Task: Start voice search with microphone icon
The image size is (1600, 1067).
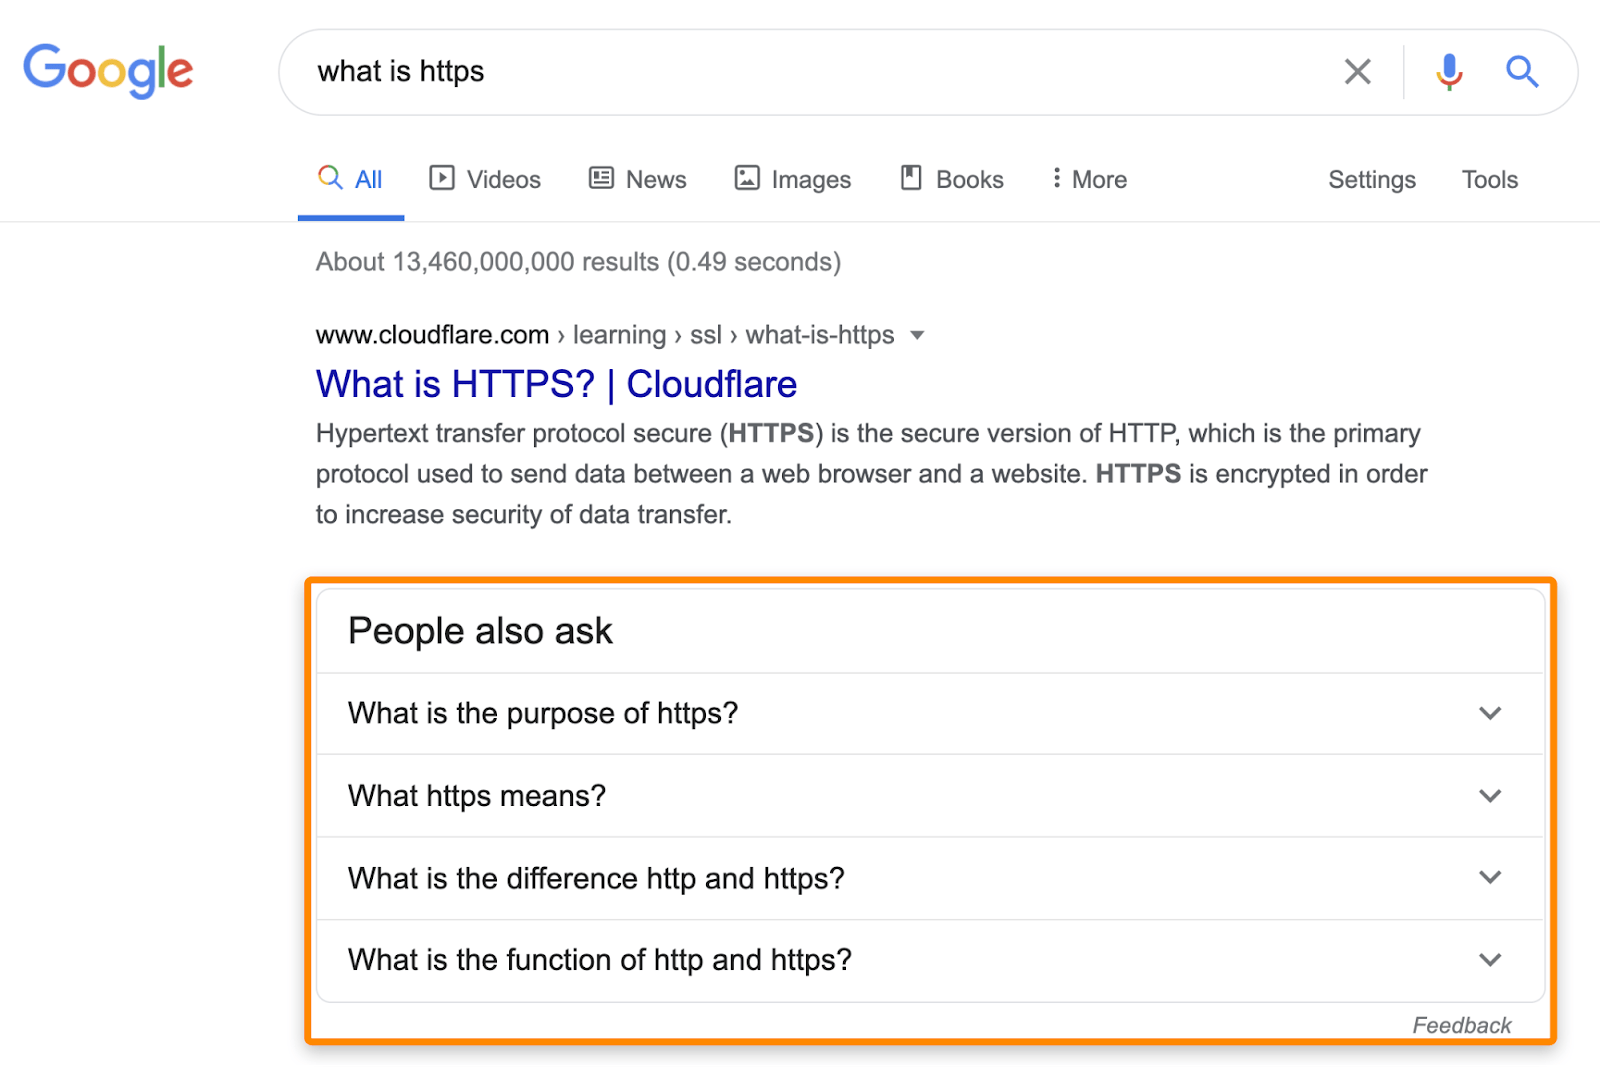Action: (1448, 72)
